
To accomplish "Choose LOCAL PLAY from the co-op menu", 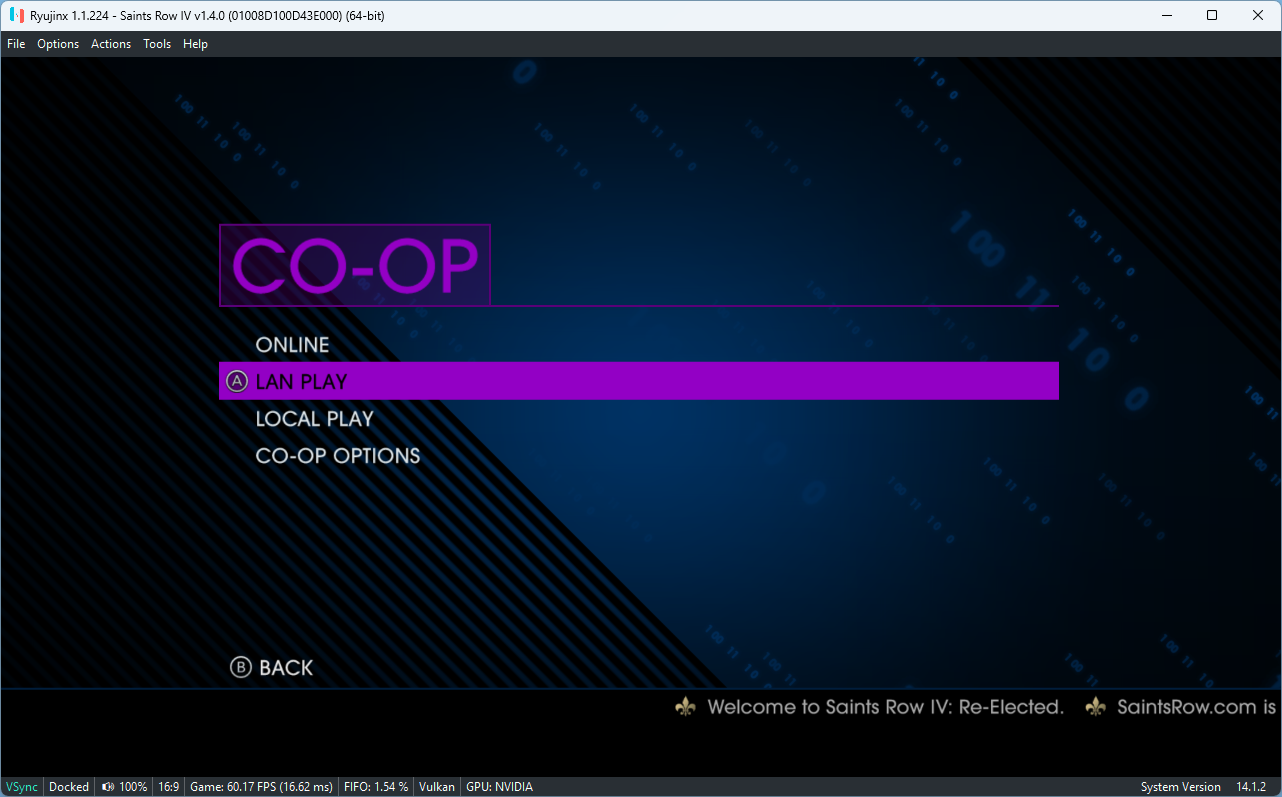I will tap(314, 419).
